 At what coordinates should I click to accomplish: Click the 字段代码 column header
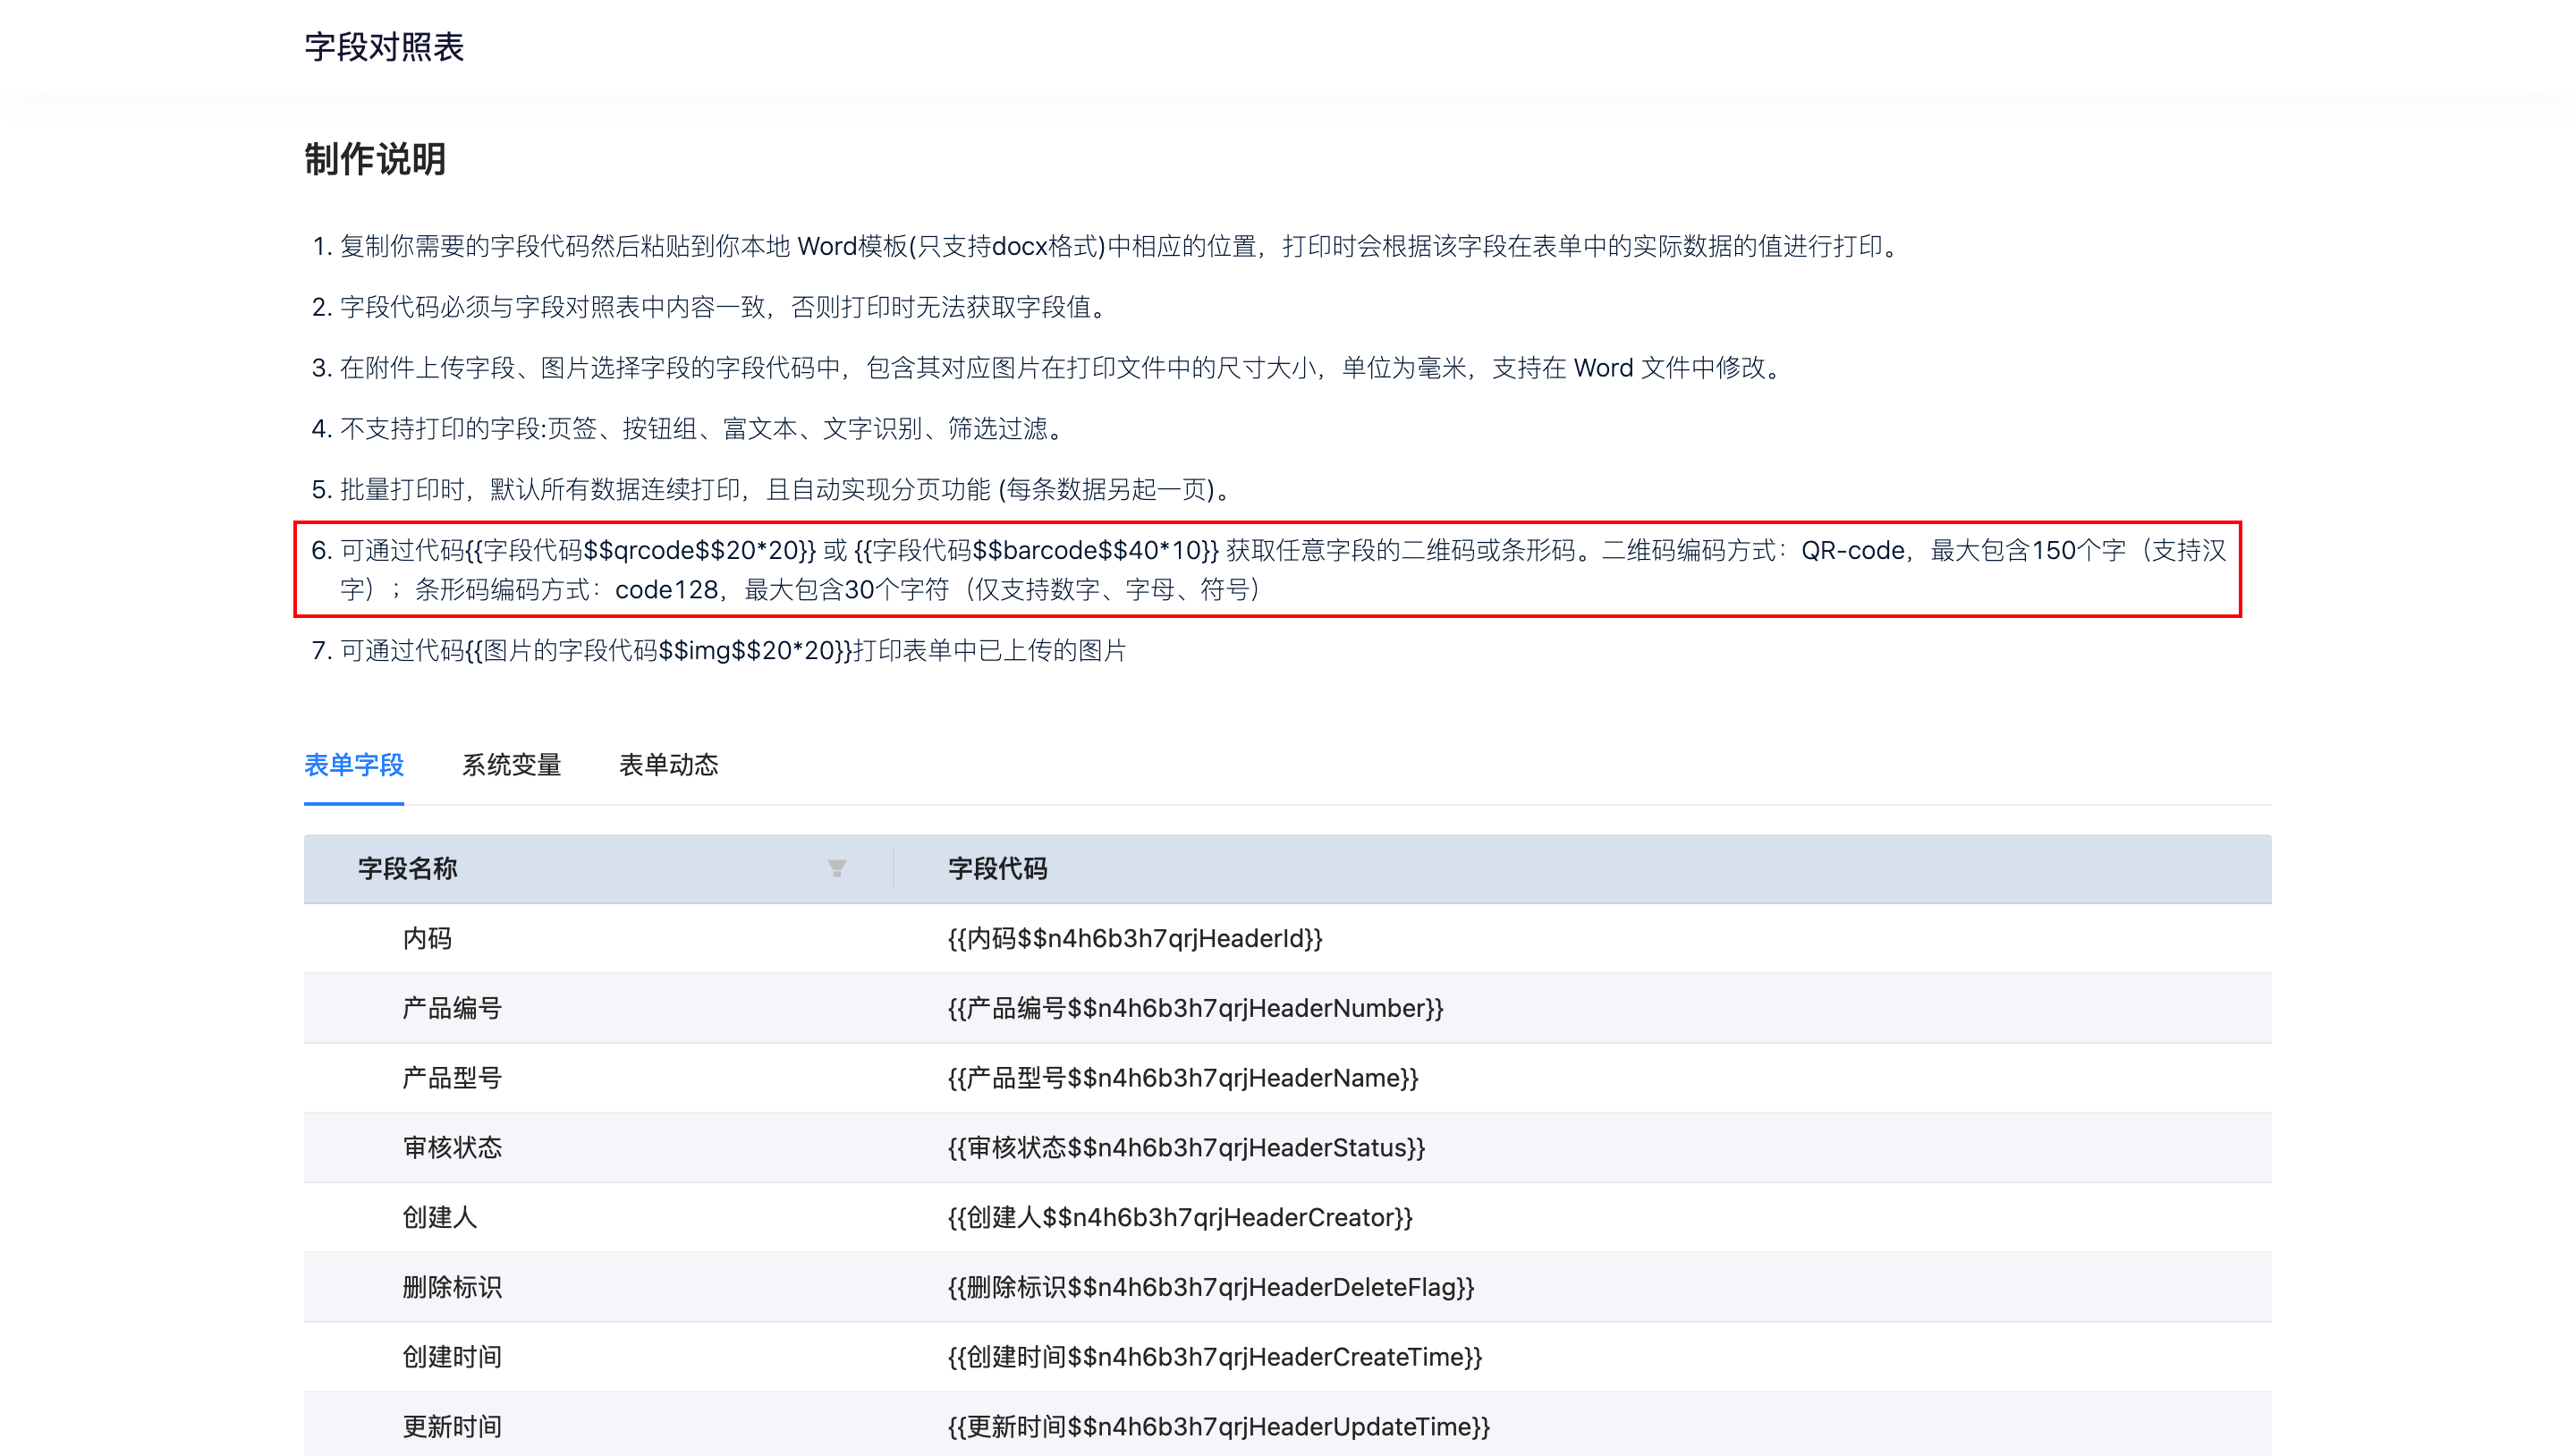pos(997,868)
